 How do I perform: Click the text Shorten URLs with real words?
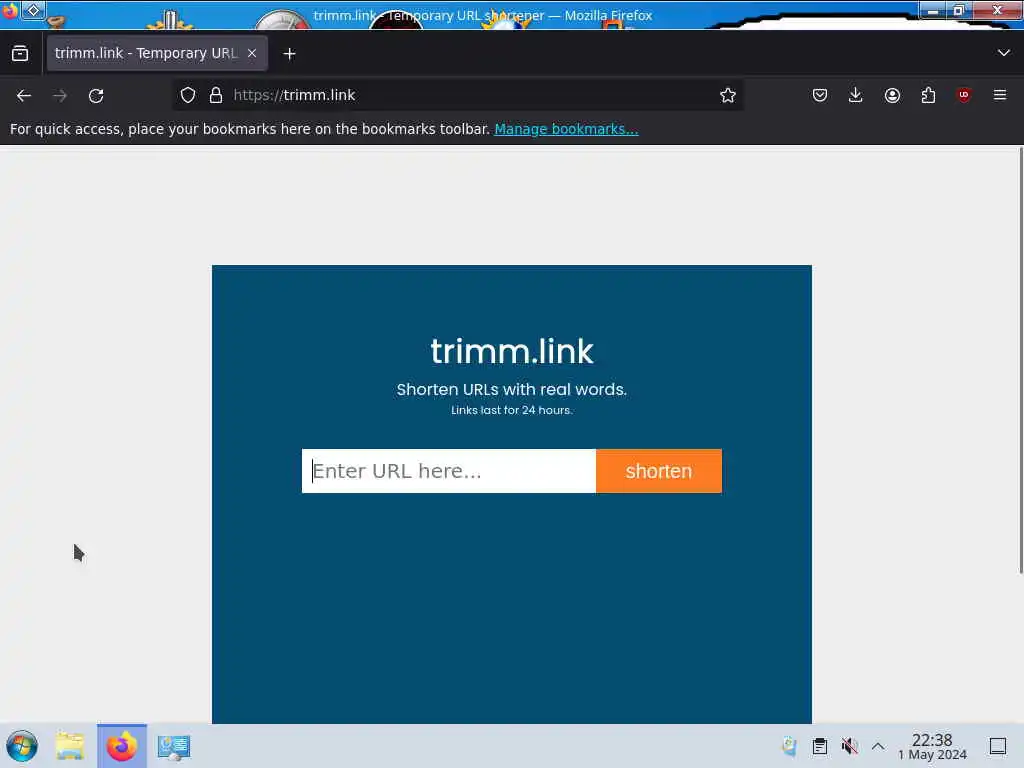tap(512, 389)
